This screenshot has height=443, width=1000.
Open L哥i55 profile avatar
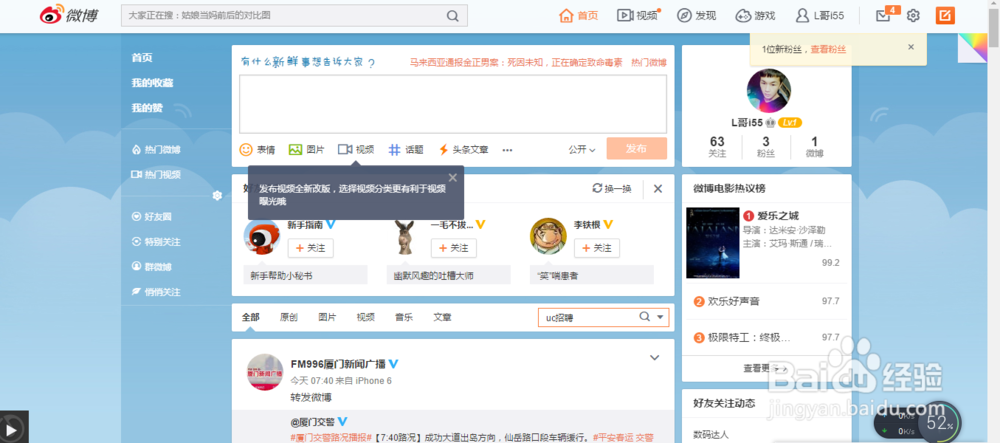pos(768,91)
